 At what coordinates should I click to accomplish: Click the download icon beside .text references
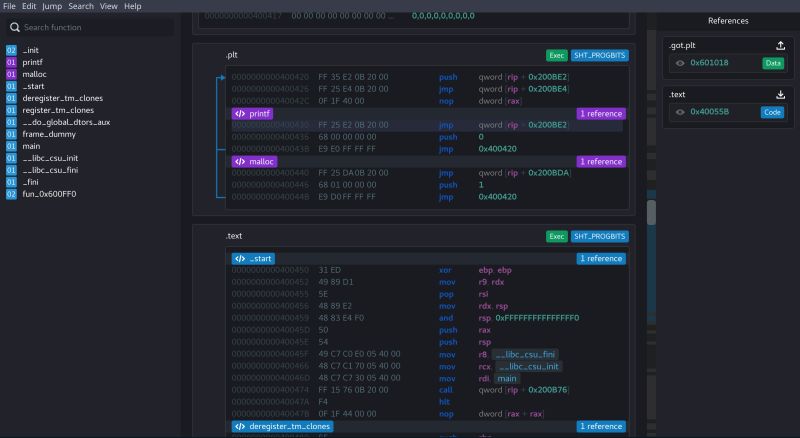(x=780, y=94)
